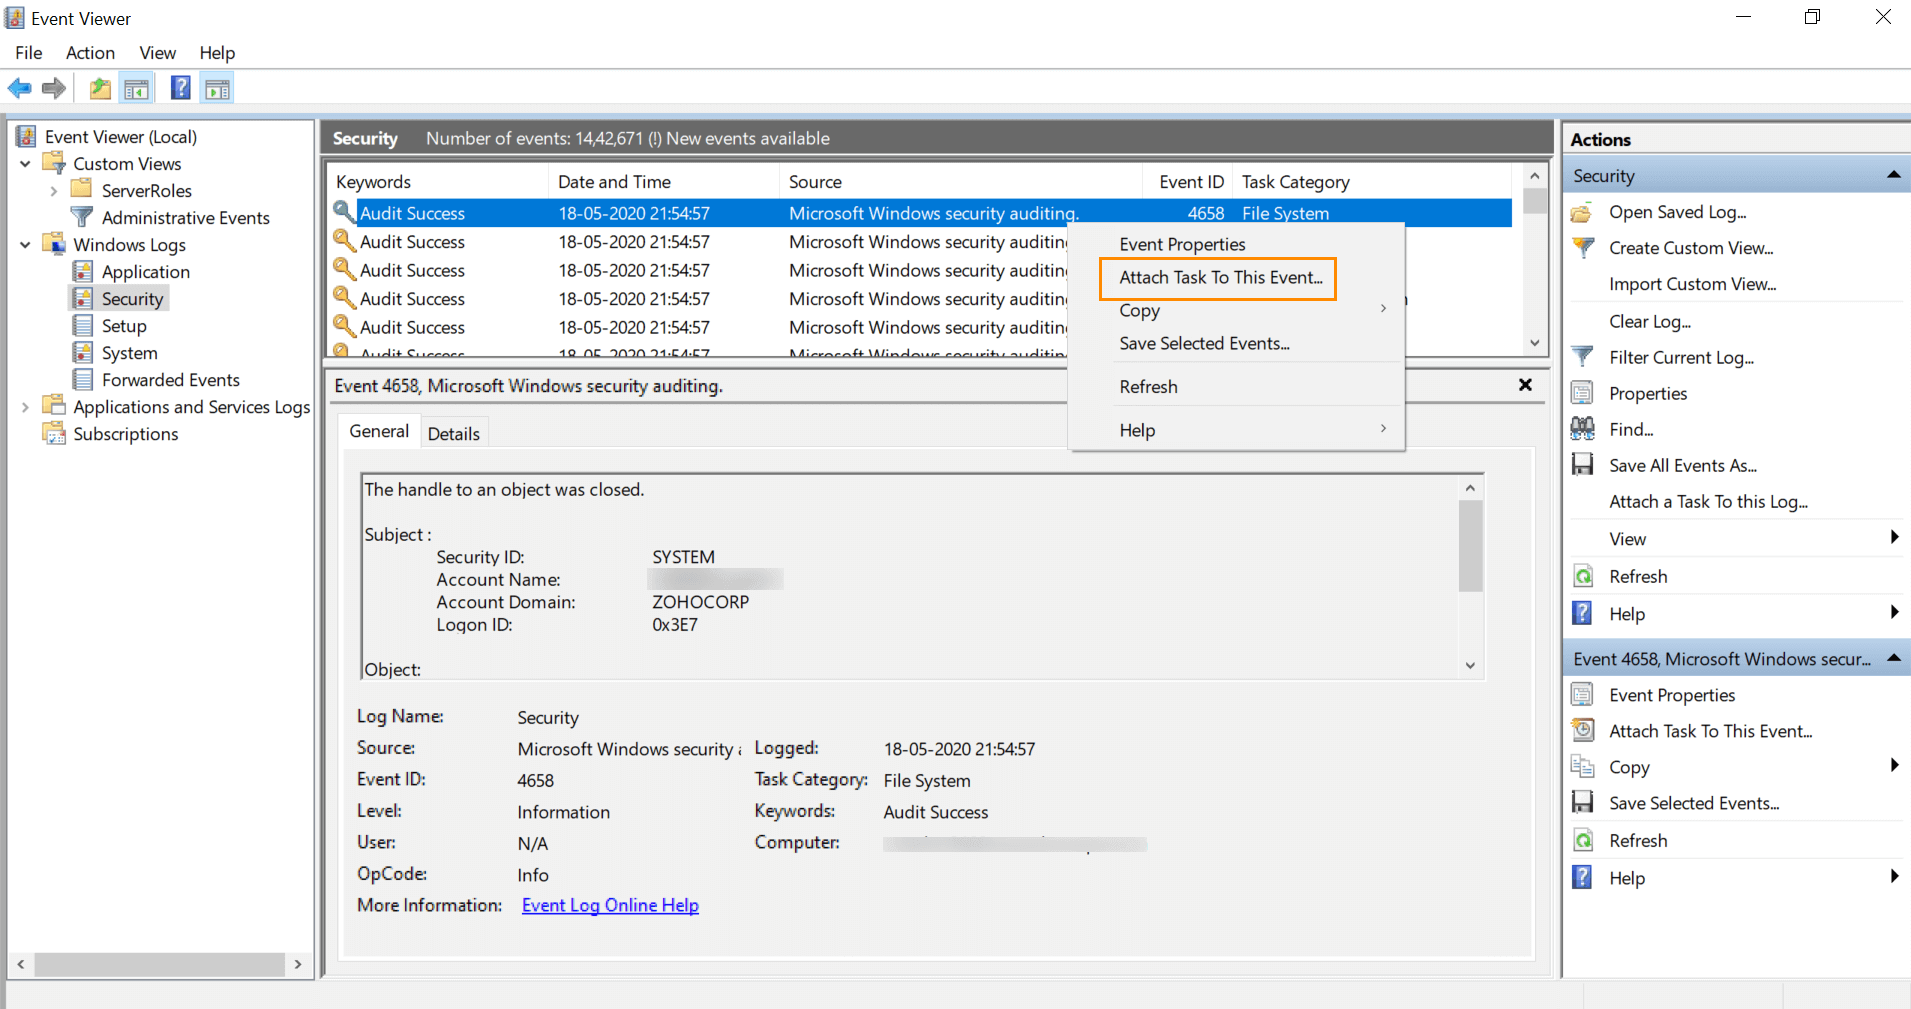Screen dimensions: 1911x1009
Task: Switch to the Details tab
Action: (454, 432)
